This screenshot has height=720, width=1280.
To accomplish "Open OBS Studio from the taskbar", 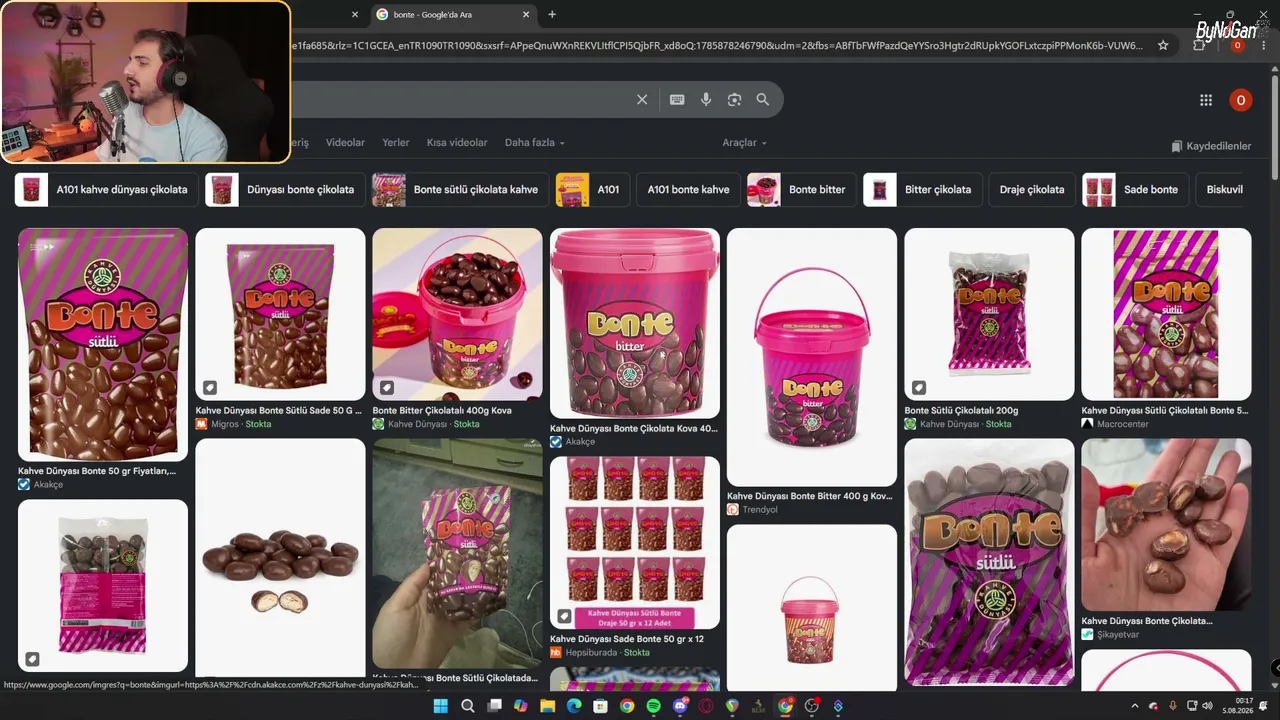I will tap(812, 706).
